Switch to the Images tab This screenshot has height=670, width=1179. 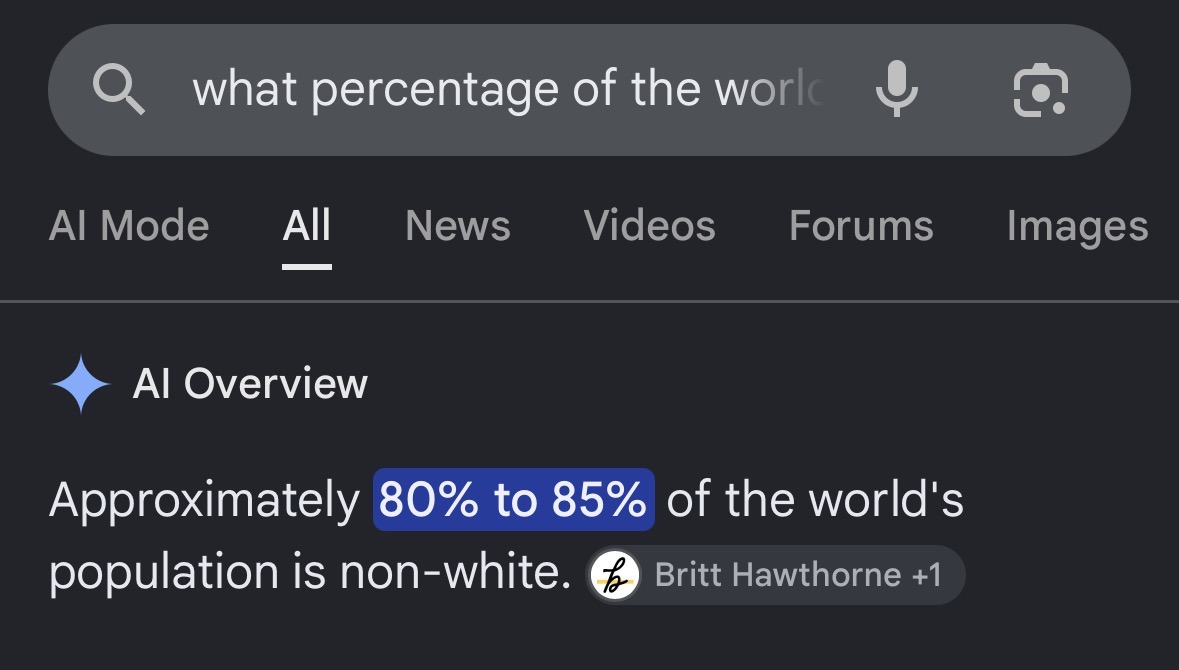(1077, 226)
